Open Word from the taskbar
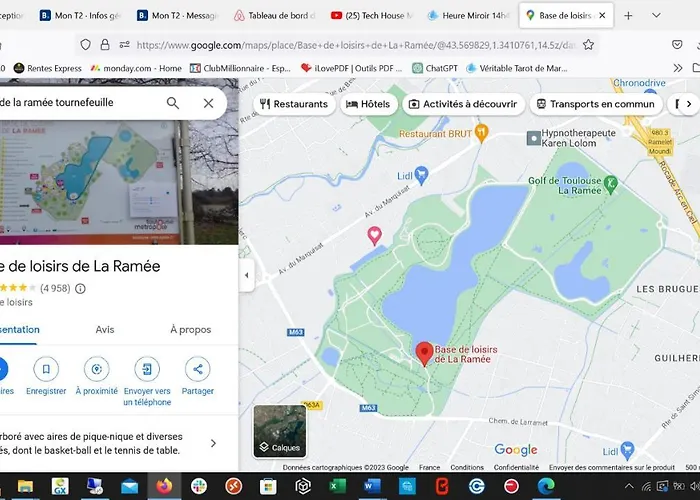The height and width of the screenshot is (500, 700). tap(372, 486)
